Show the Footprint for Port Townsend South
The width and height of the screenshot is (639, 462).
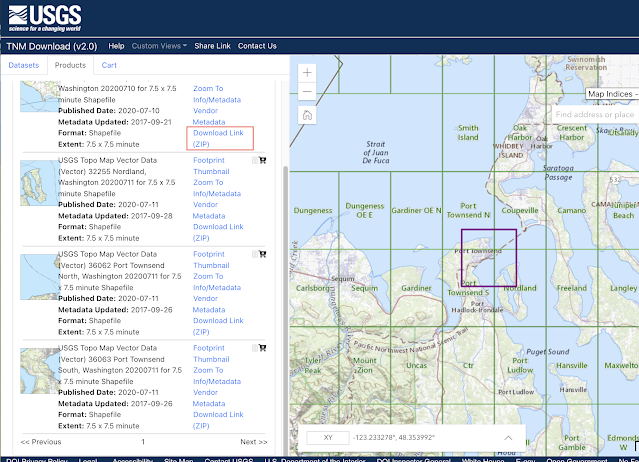tap(209, 348)
